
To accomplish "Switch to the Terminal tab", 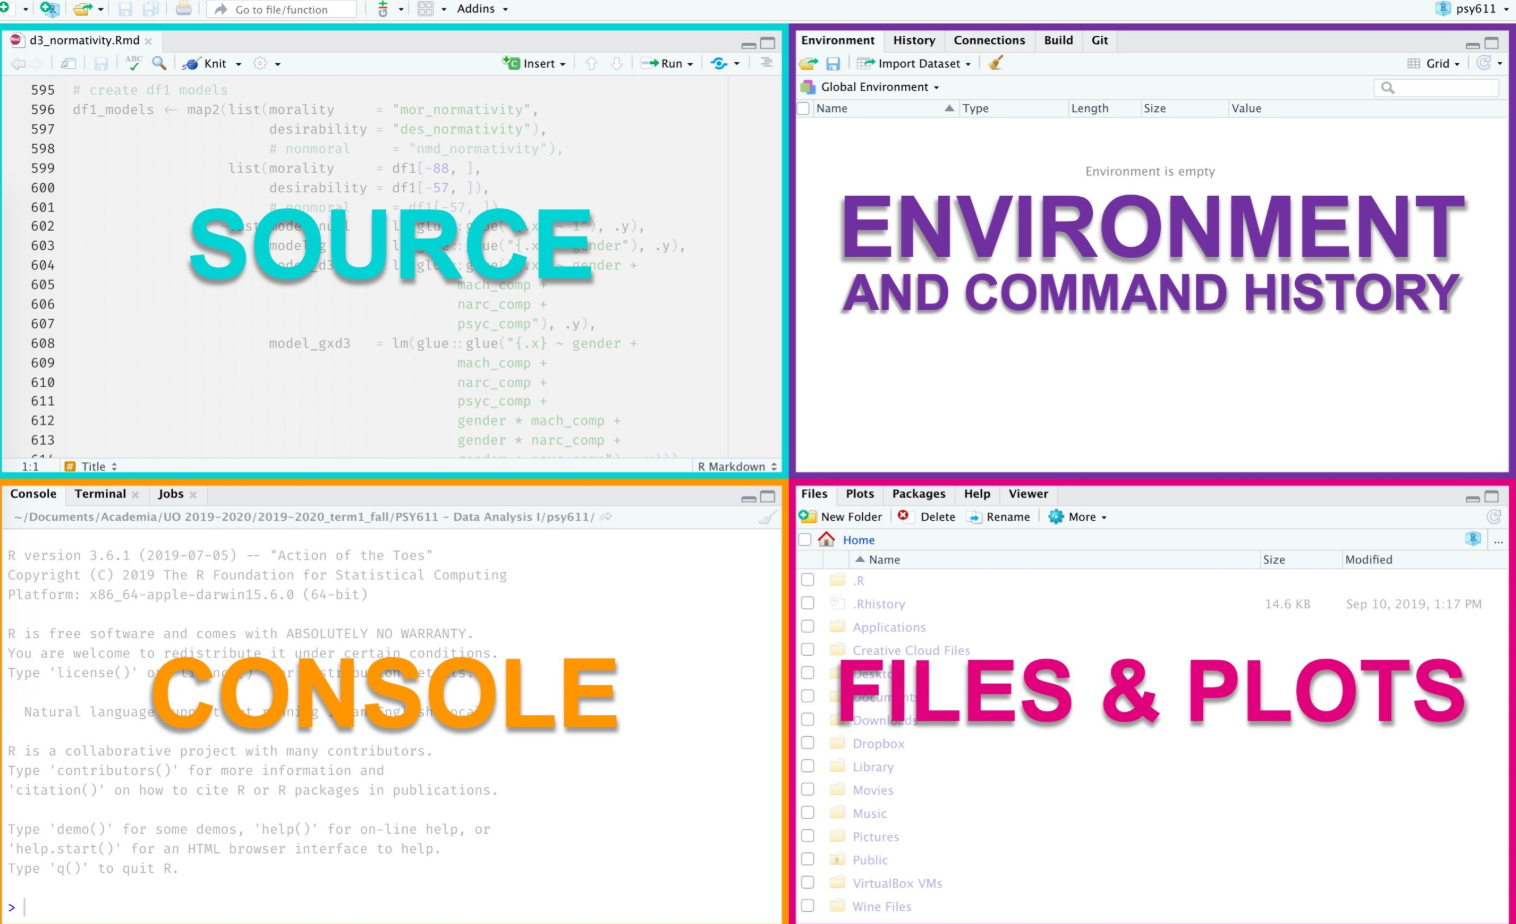I will [100, 493].
